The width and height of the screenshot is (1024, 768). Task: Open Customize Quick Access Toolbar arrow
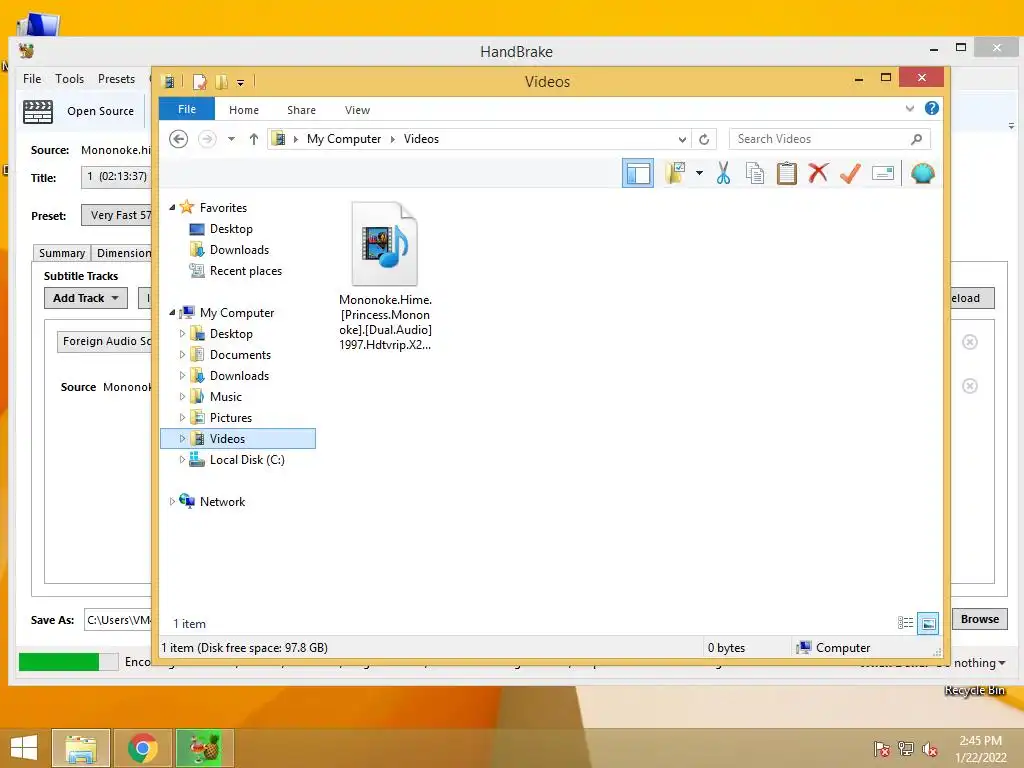pos(240,82)
